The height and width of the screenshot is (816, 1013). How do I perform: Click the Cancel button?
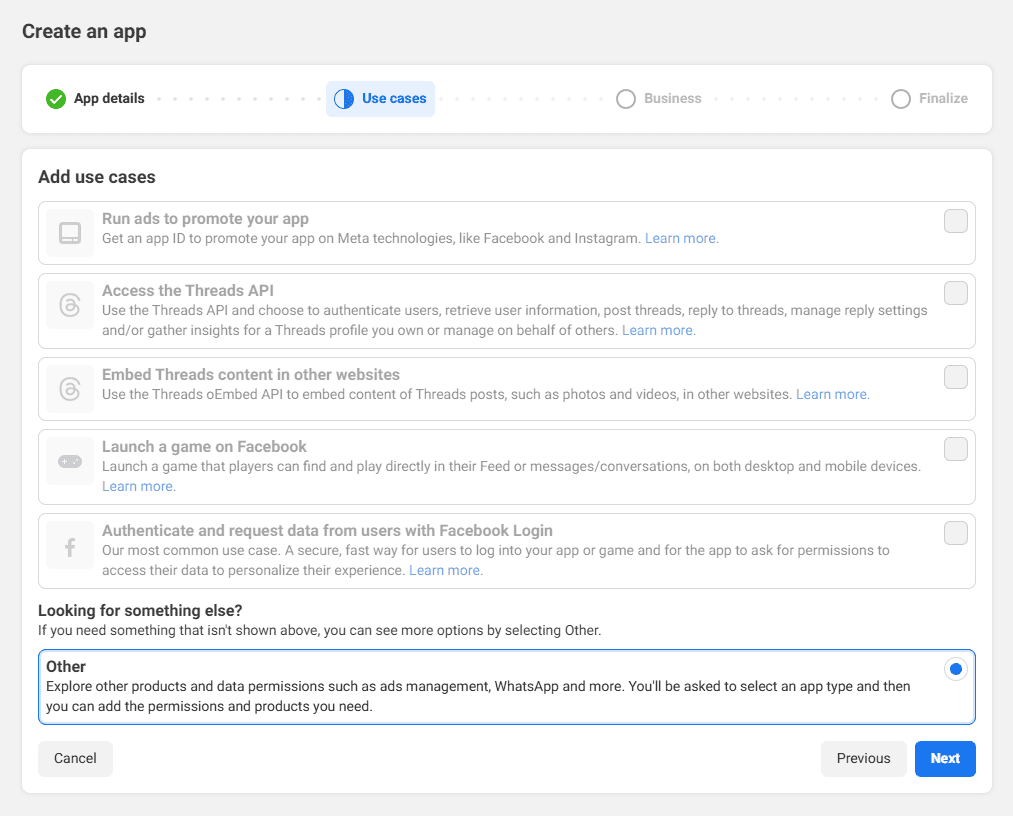[x=75, y=758]
